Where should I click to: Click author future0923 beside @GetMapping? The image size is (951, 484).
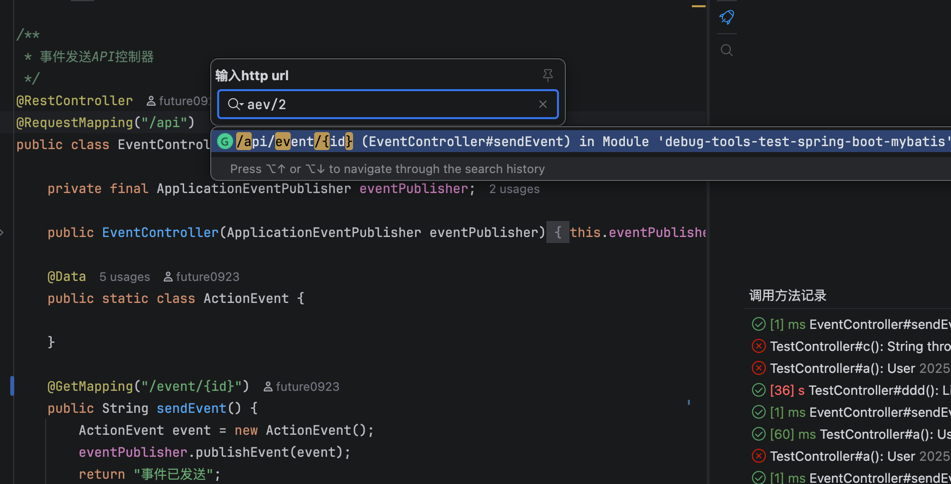[x=307, y=387]
